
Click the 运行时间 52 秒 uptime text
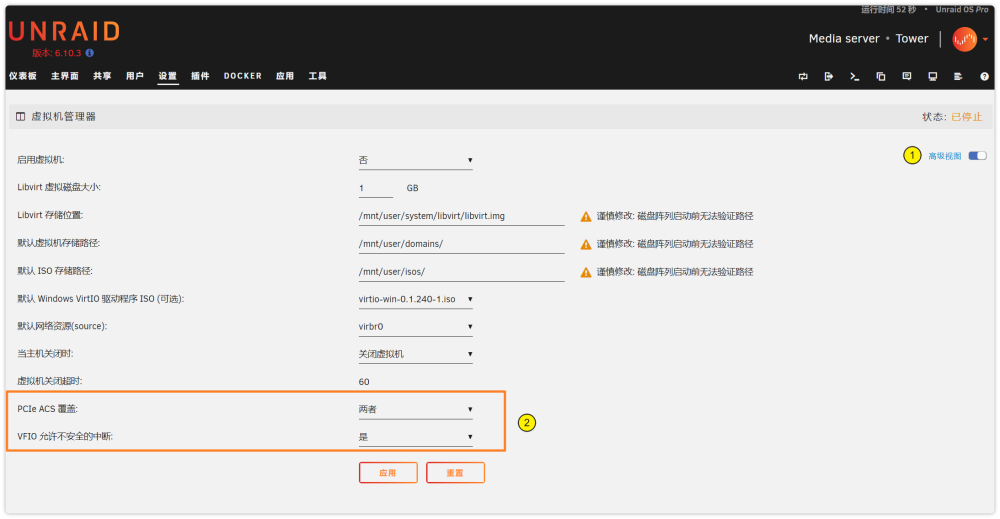click(x=888, y=10)
